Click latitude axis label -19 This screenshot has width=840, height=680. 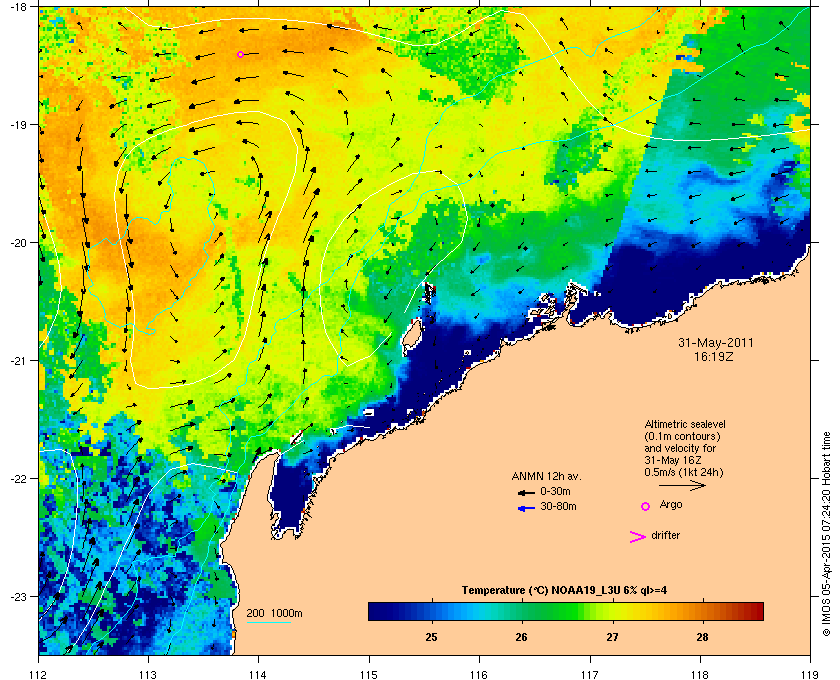[x=19, y=124]
